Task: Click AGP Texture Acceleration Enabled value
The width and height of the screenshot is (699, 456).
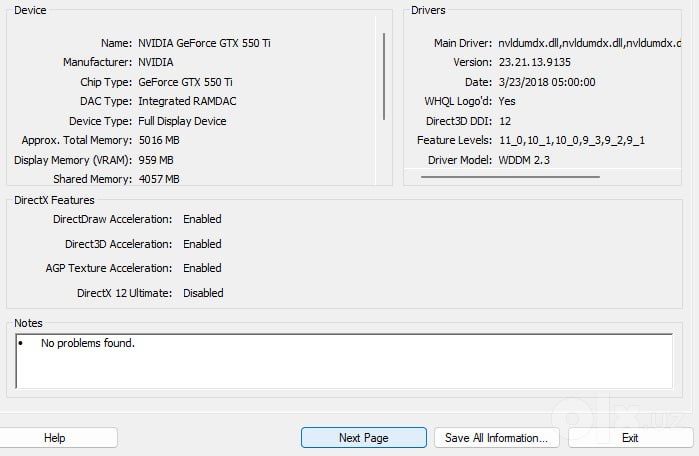Action: click(x=202, y=268)
